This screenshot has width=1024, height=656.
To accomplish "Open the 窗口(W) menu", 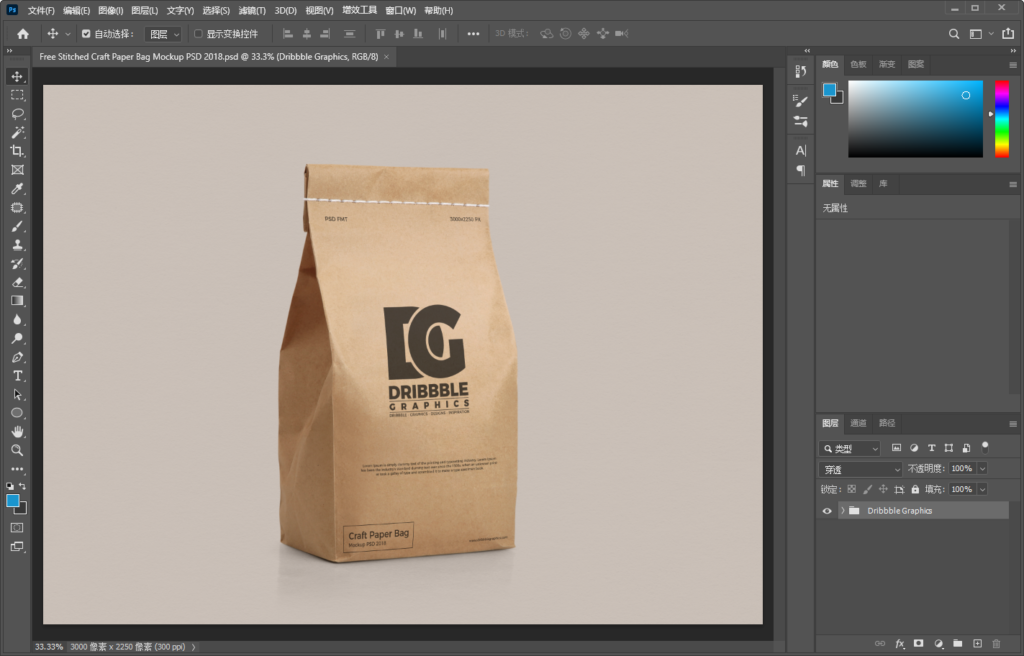I will 400,10.
